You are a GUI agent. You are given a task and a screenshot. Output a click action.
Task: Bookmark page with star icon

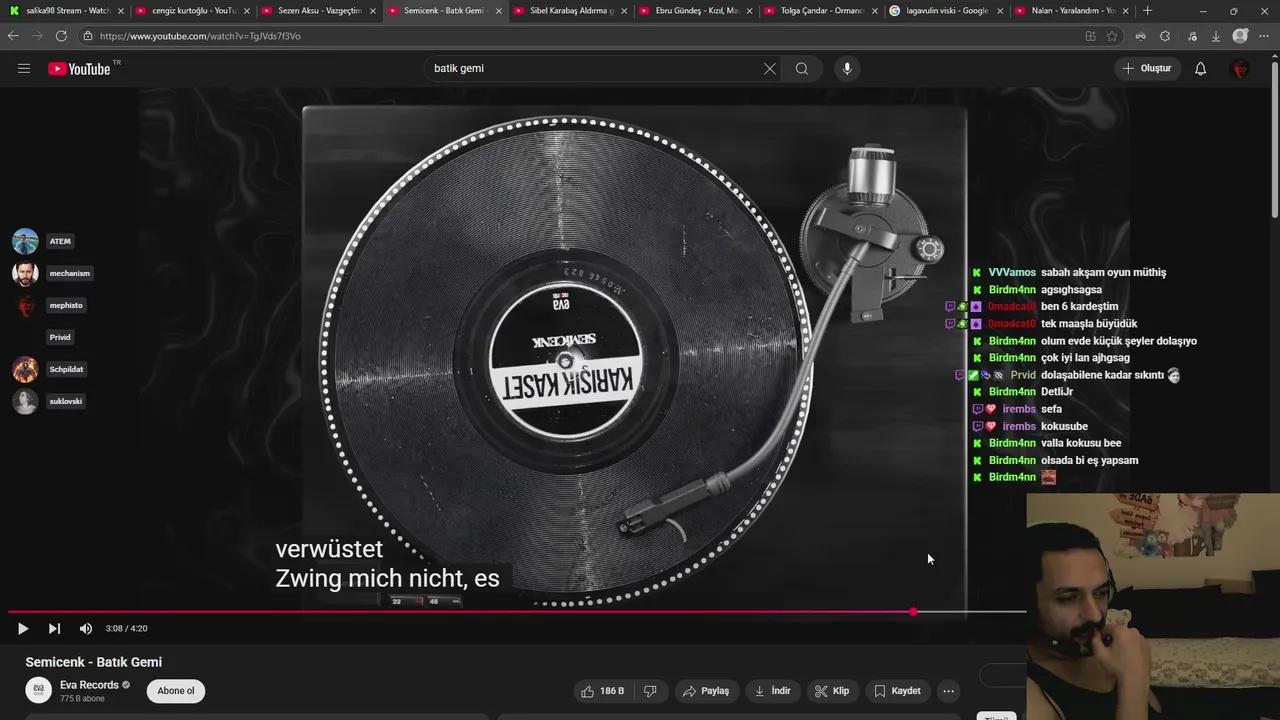point(1112,36)
